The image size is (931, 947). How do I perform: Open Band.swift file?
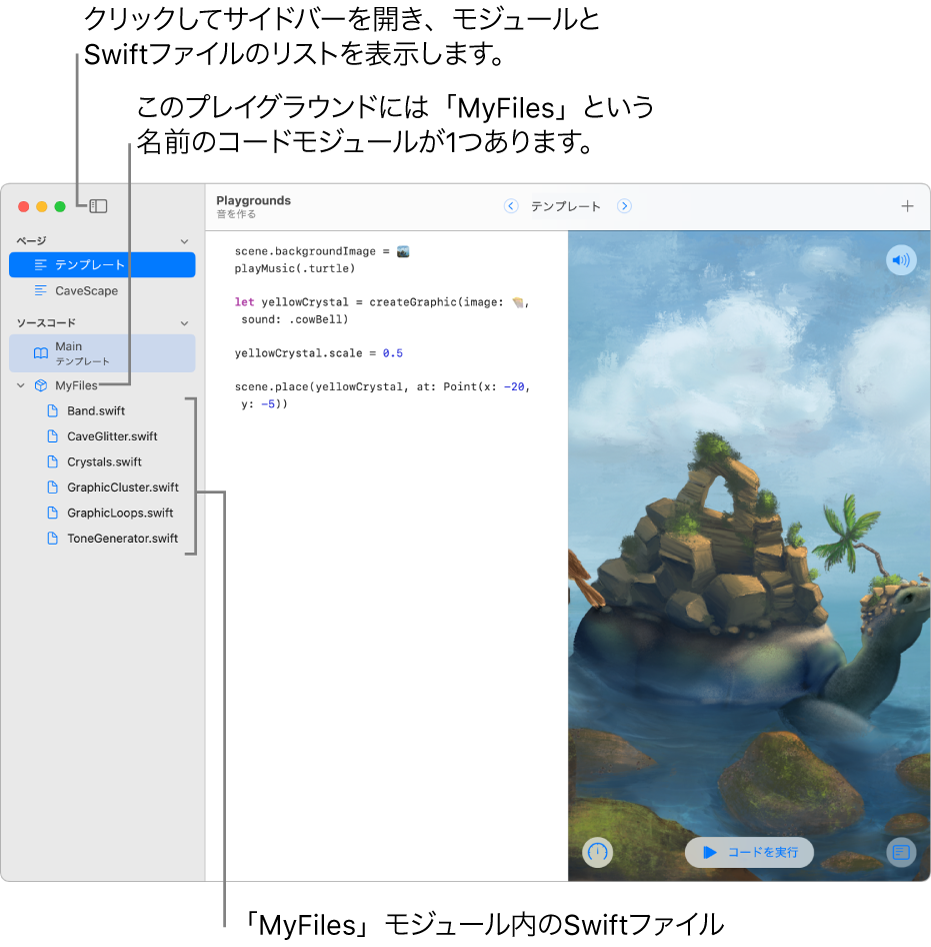pyautogui.click(x=102, y=411)
